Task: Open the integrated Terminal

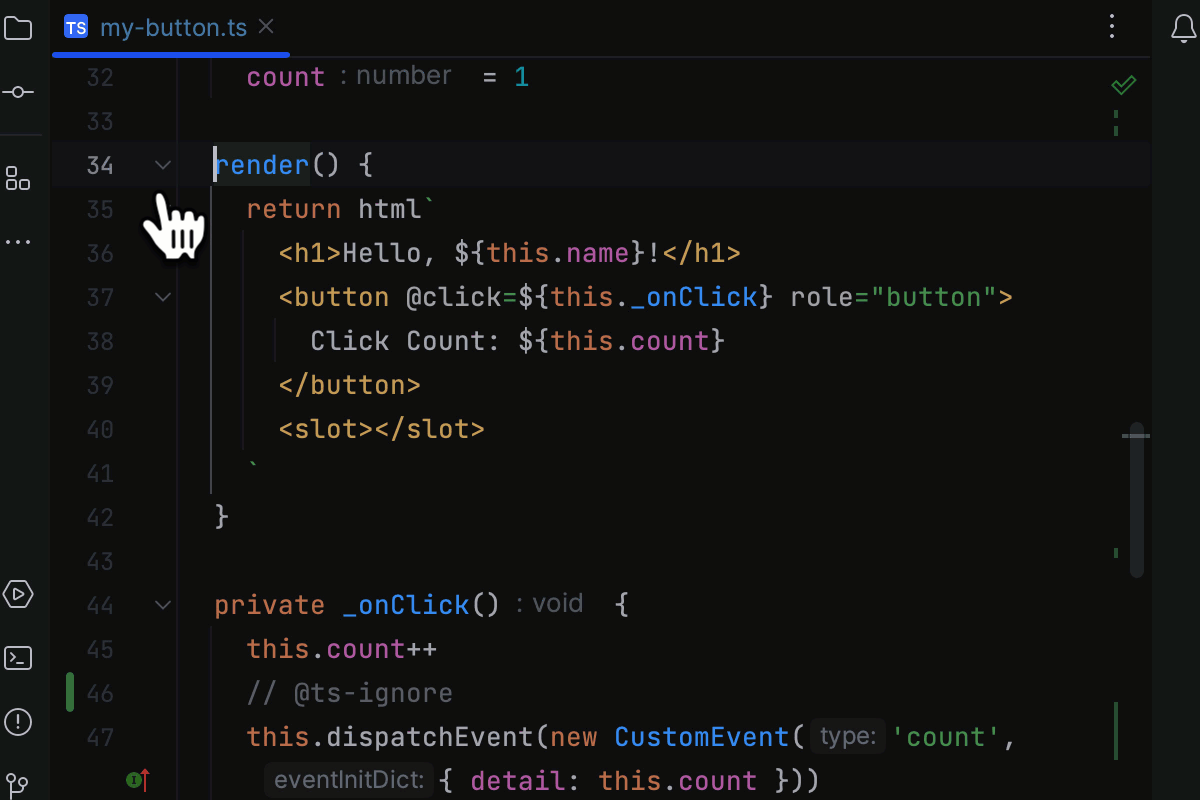Action: (19, 658)
